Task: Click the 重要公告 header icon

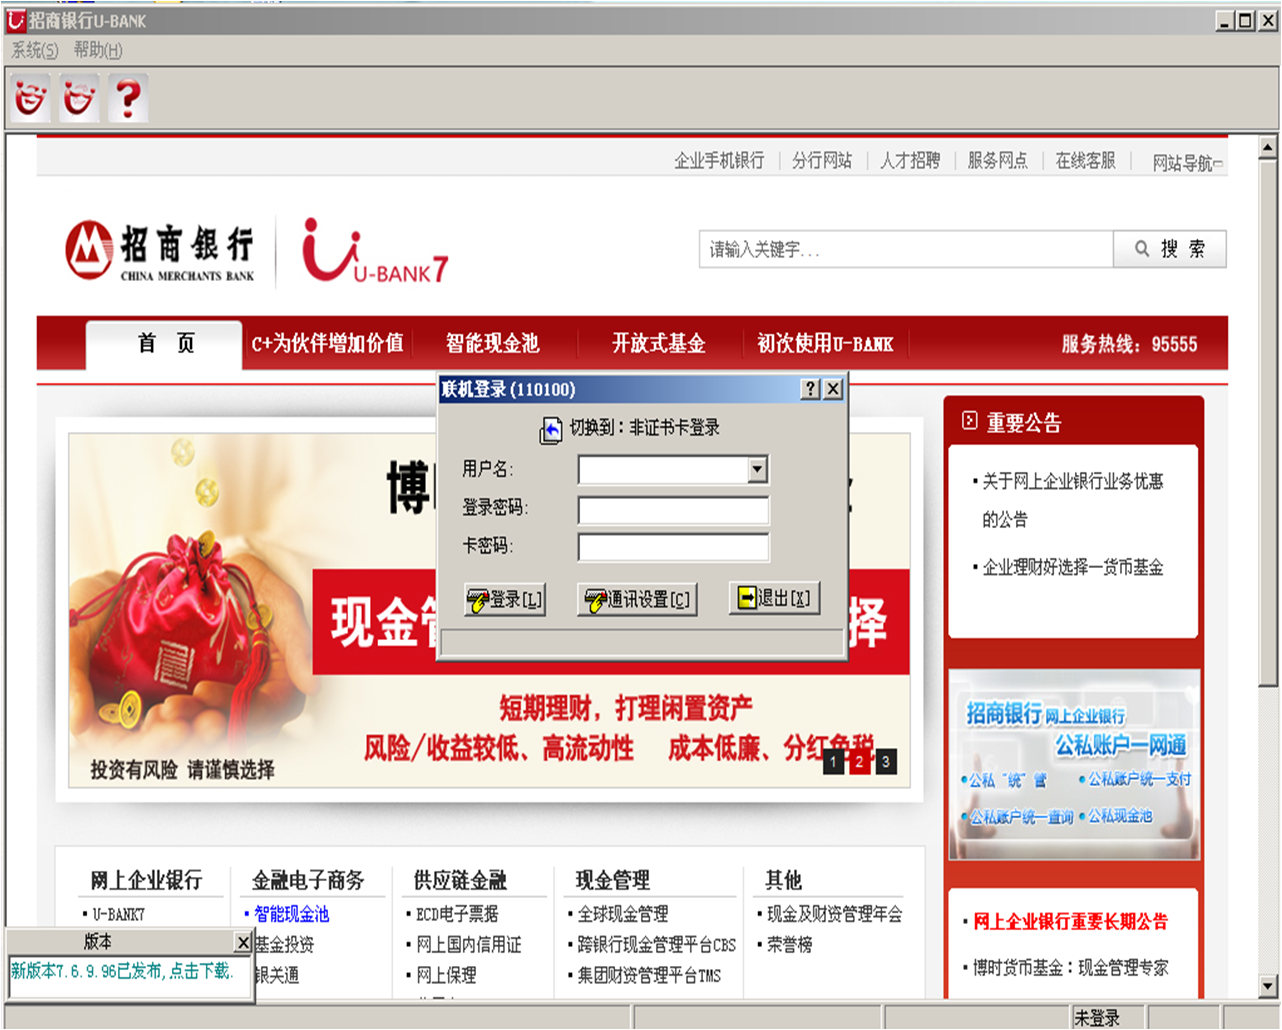Action: pyautogui.click(x=969, y=421)
